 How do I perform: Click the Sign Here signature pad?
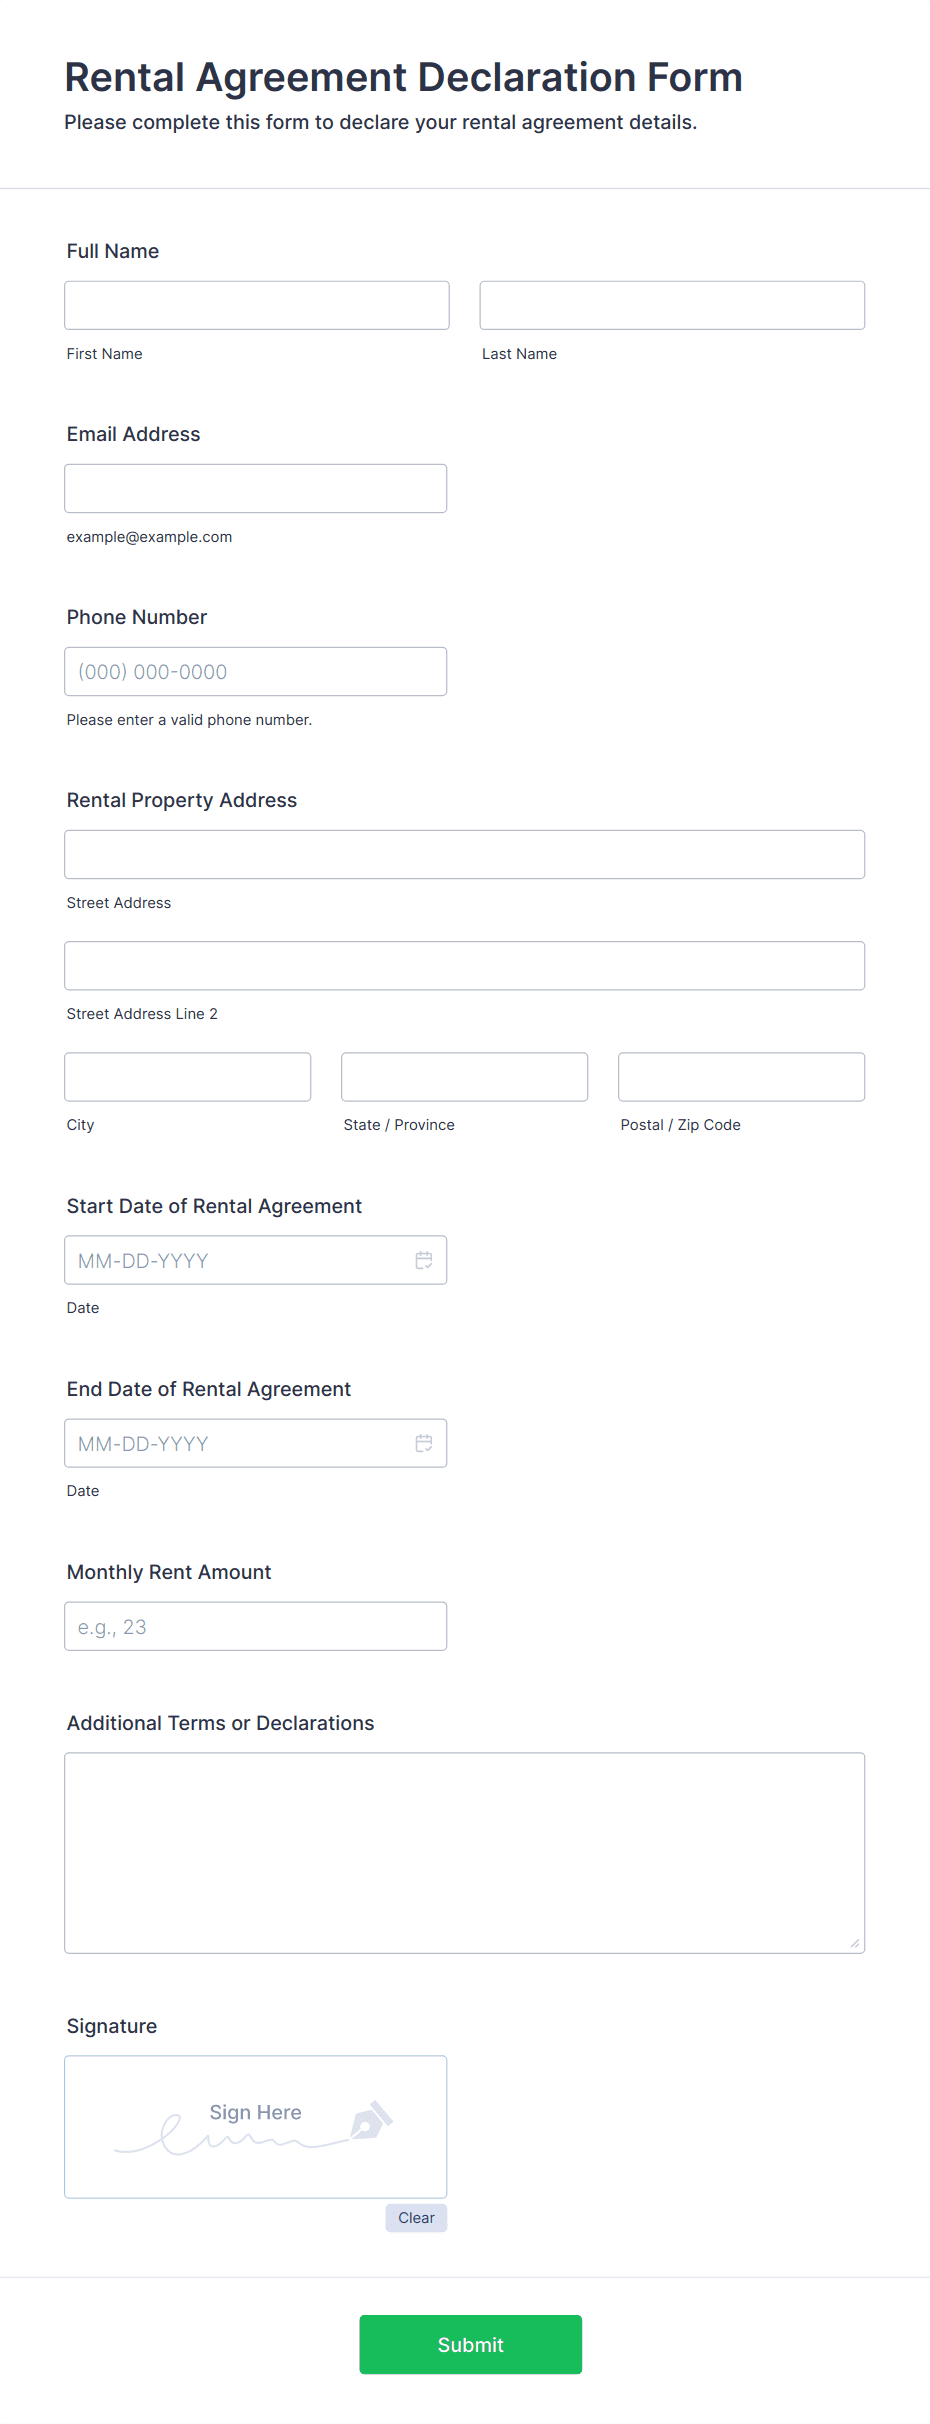256,2126
